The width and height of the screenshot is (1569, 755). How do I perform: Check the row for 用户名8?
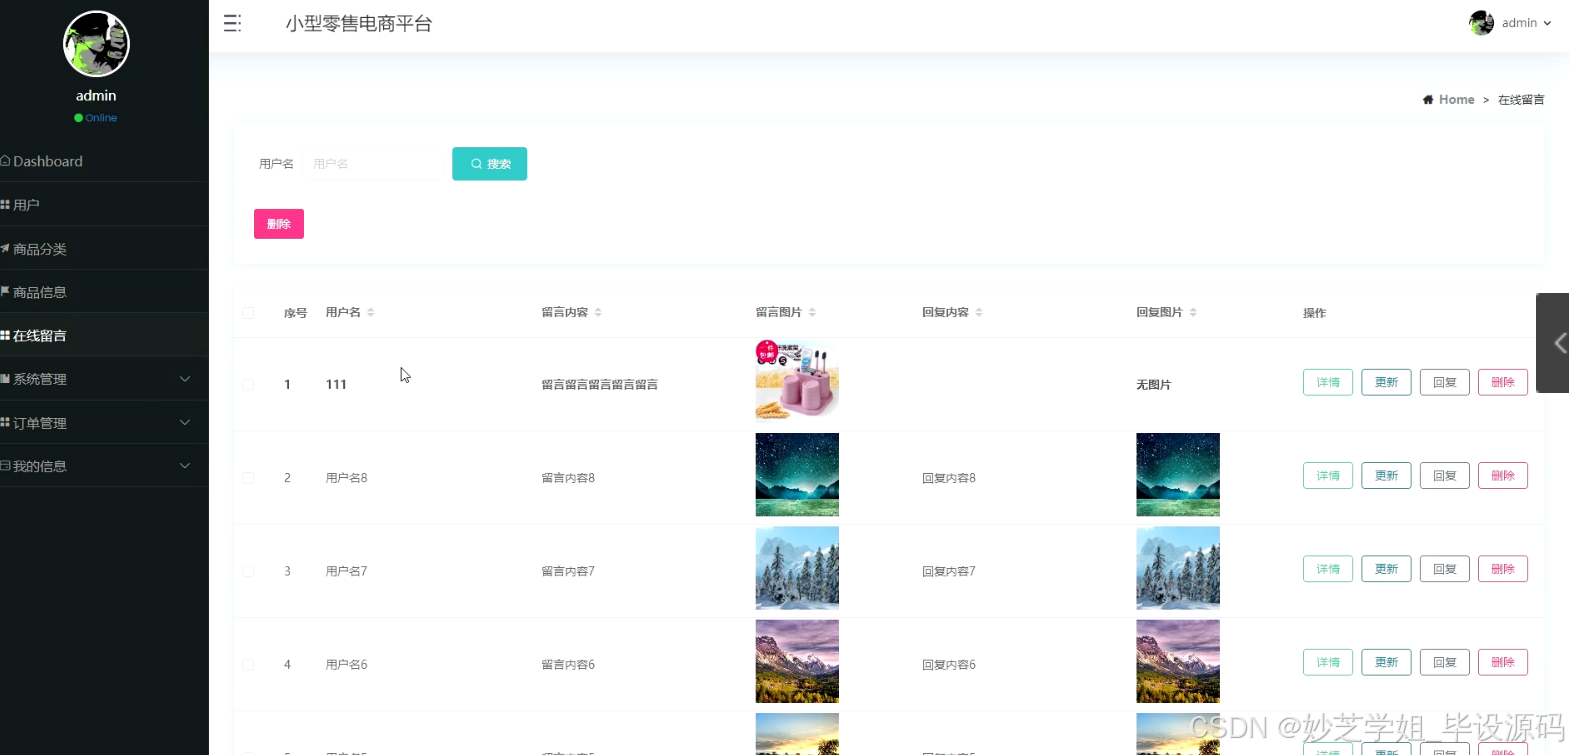(248, 478)
